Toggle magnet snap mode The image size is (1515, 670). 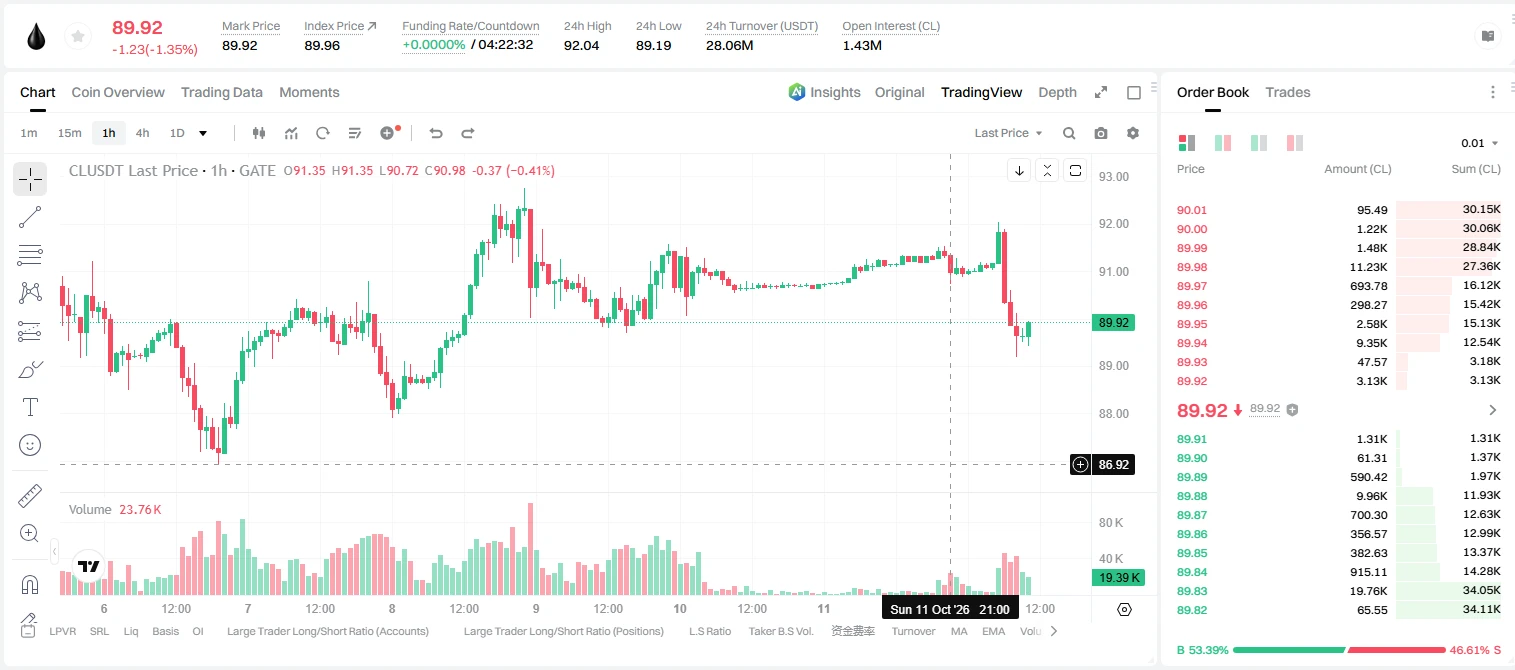coord(30,585)
